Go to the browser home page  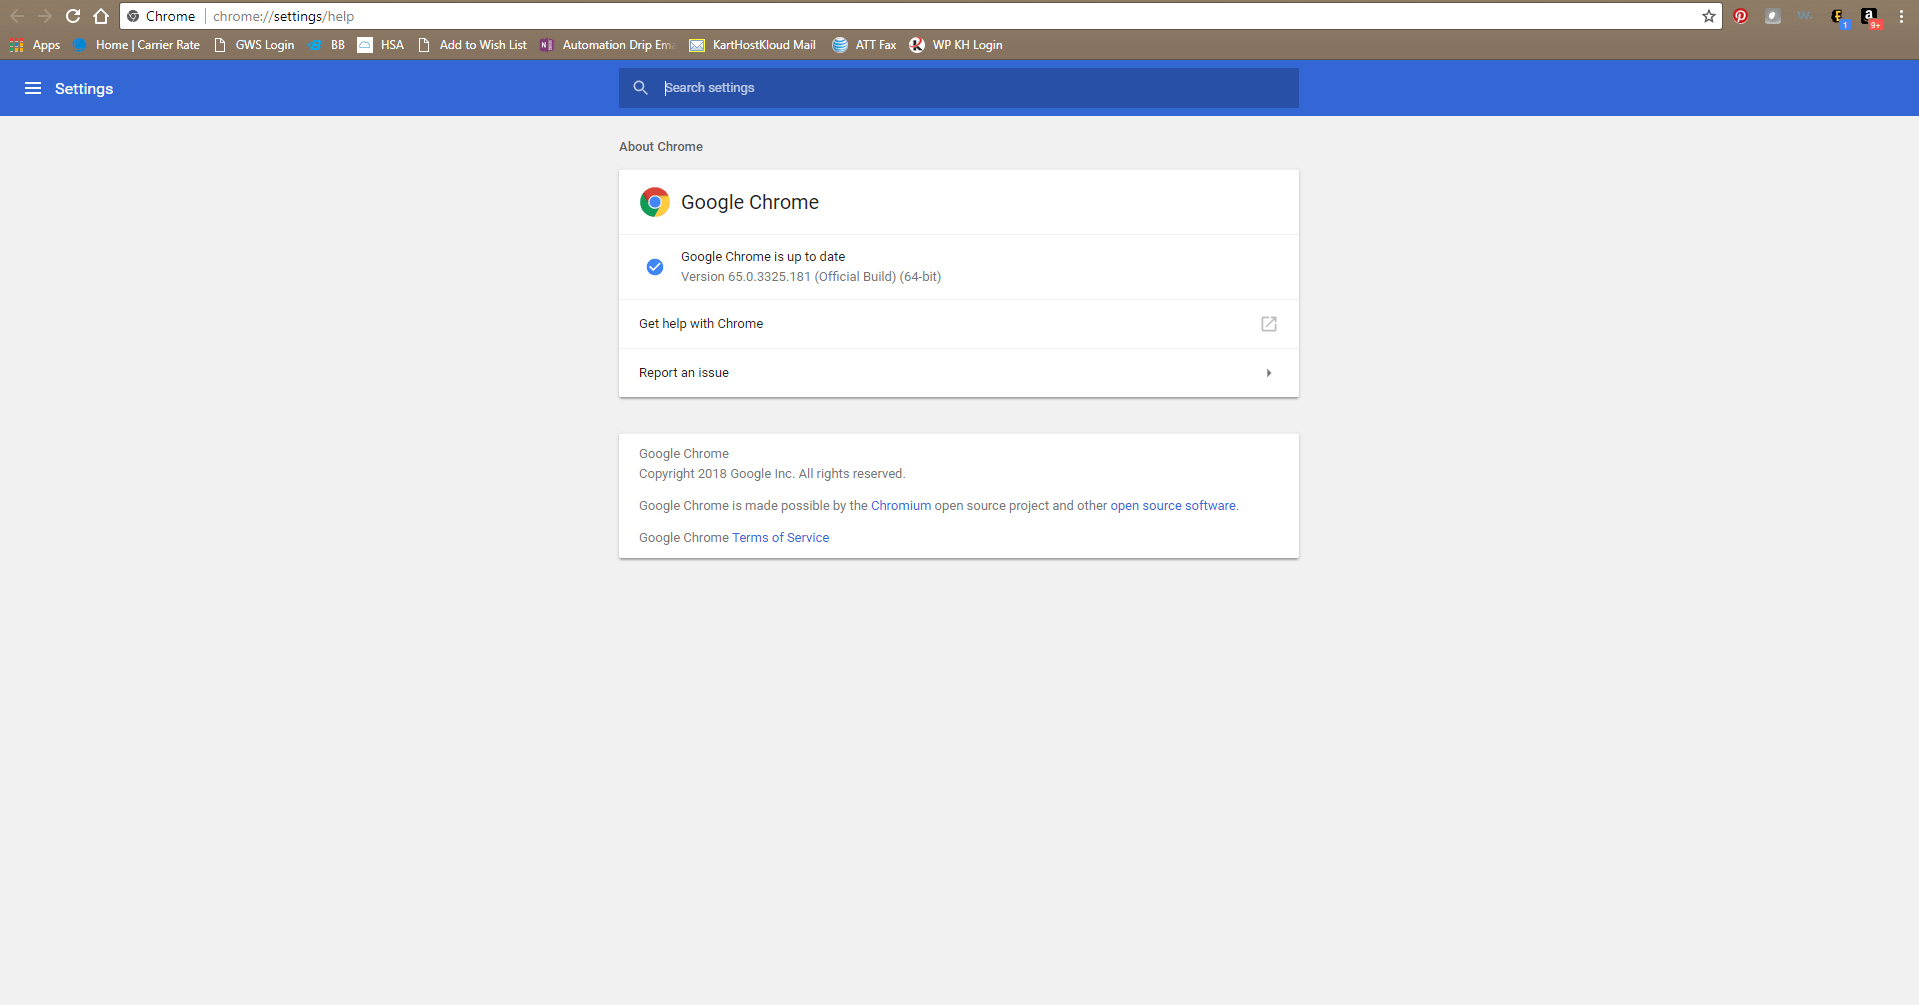(101, 16)
